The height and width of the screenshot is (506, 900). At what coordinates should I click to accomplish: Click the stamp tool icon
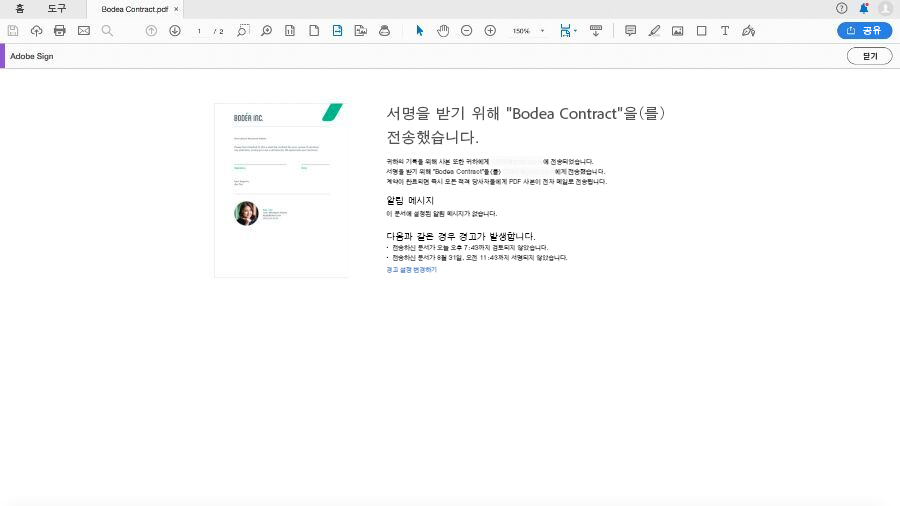(385, 31)
